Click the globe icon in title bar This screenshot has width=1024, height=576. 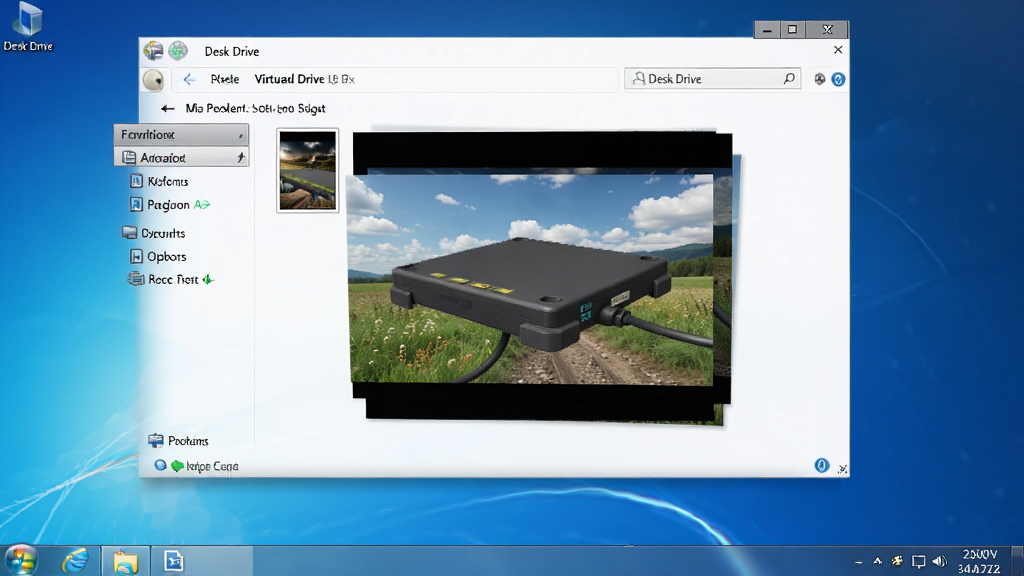[x=178, y=50]
